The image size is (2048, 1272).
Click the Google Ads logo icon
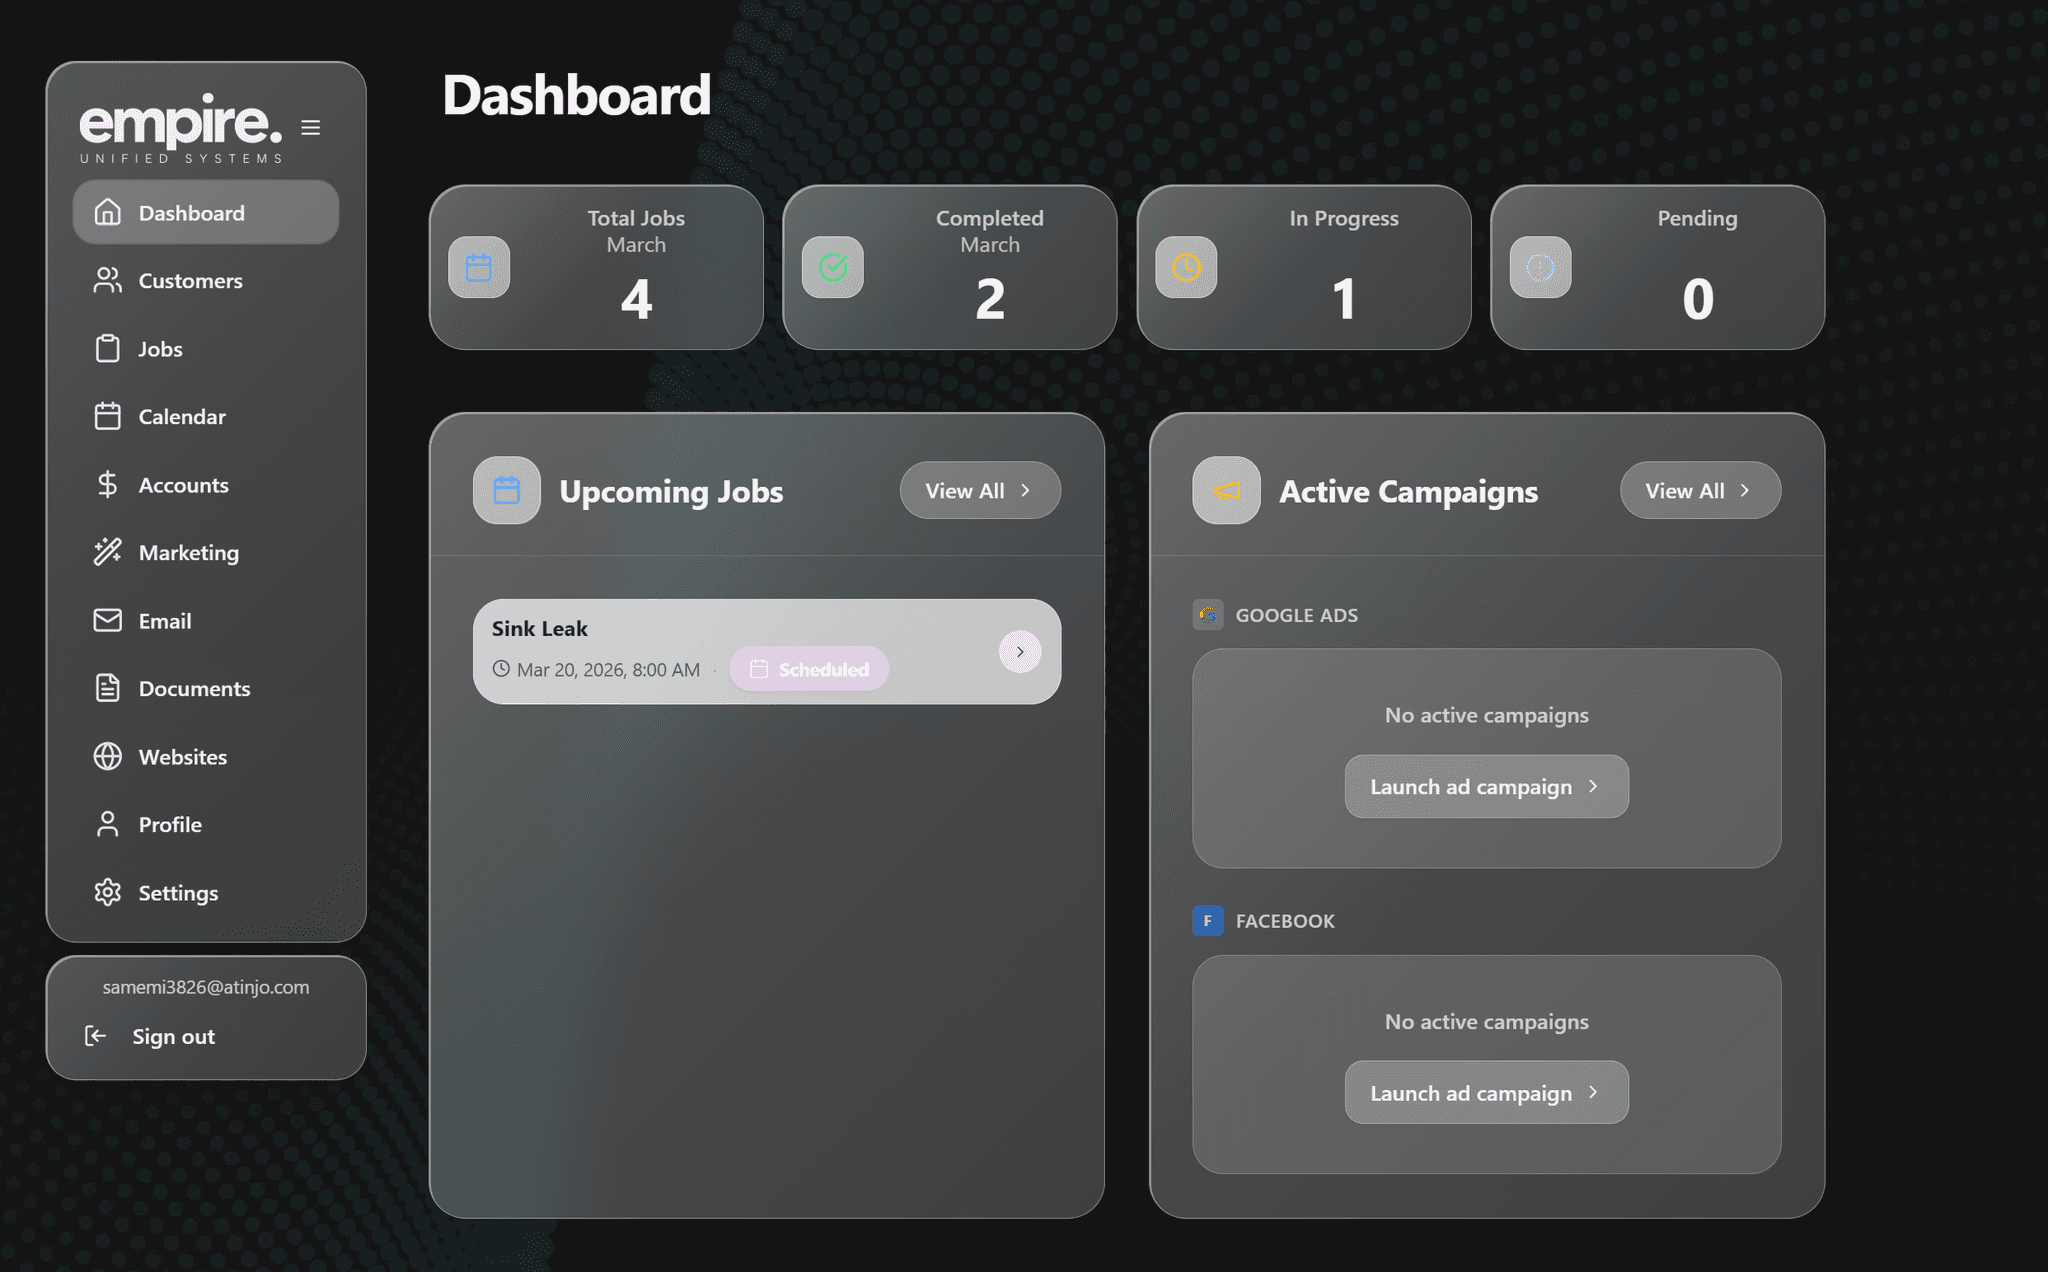coord(1208,615)
